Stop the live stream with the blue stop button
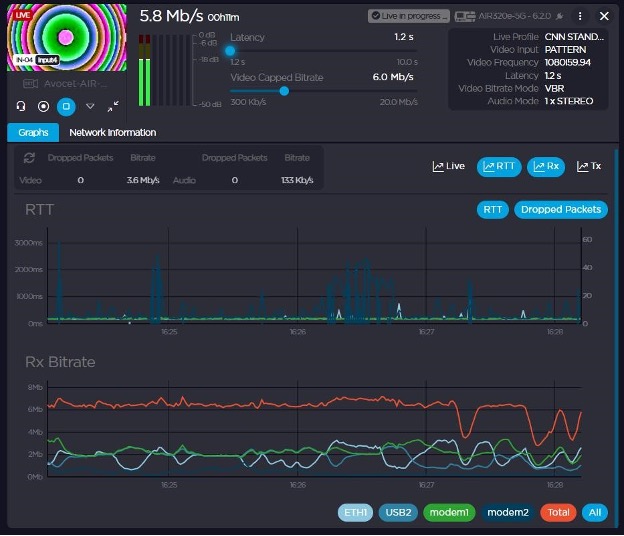Image resolution: width=624 pixels, height=536 pixels. pos(66,106)
